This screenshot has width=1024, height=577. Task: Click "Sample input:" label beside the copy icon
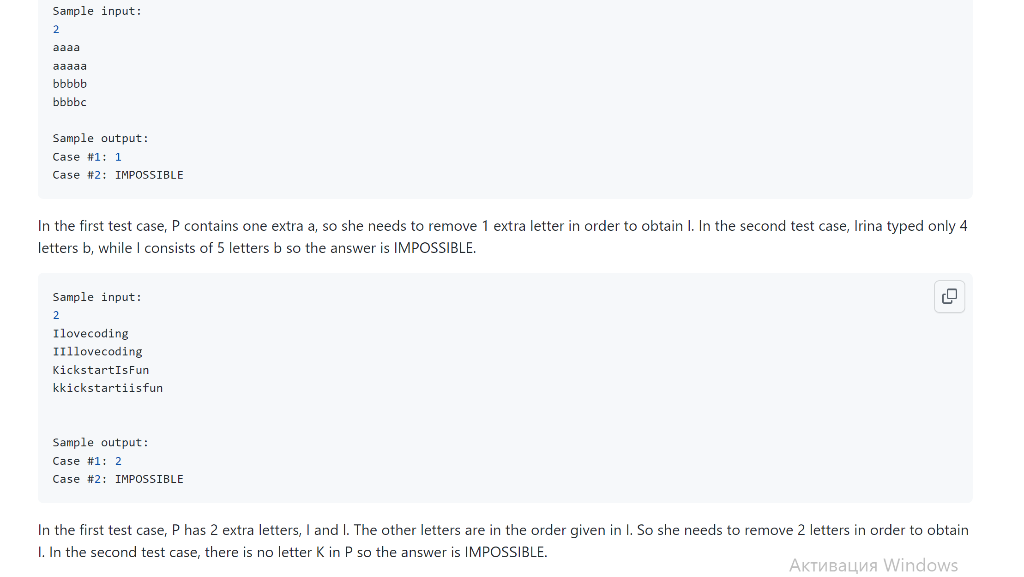pos(97,297)
